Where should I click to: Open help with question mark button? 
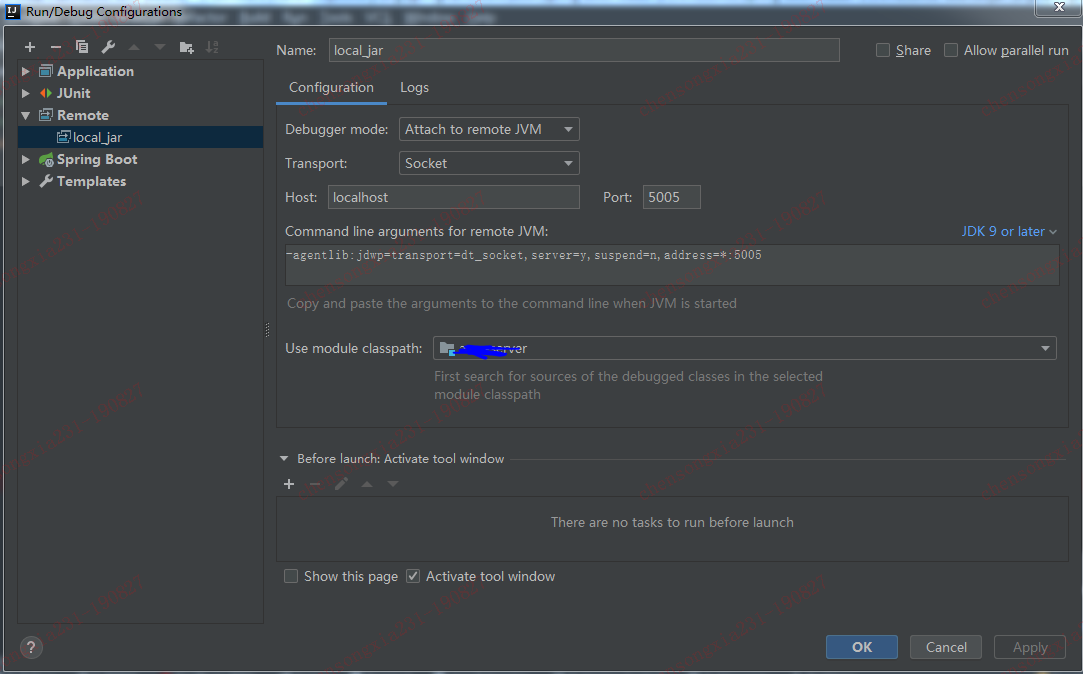tap(31, 648)
